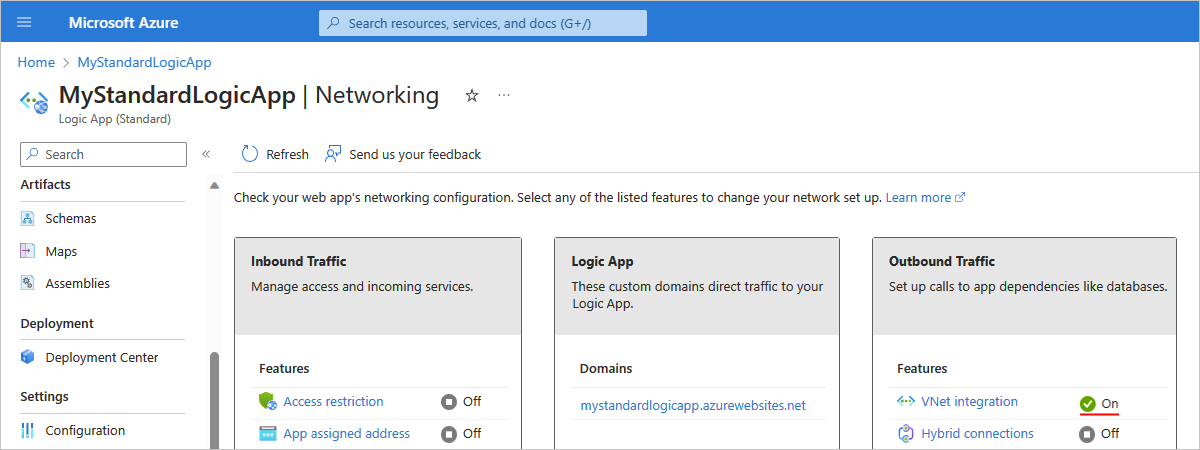This screenshot has height=450, width=1200.
Task: Open Deployment Center via its cube icon
Action: pyautogui.click(x=28, y=357)
